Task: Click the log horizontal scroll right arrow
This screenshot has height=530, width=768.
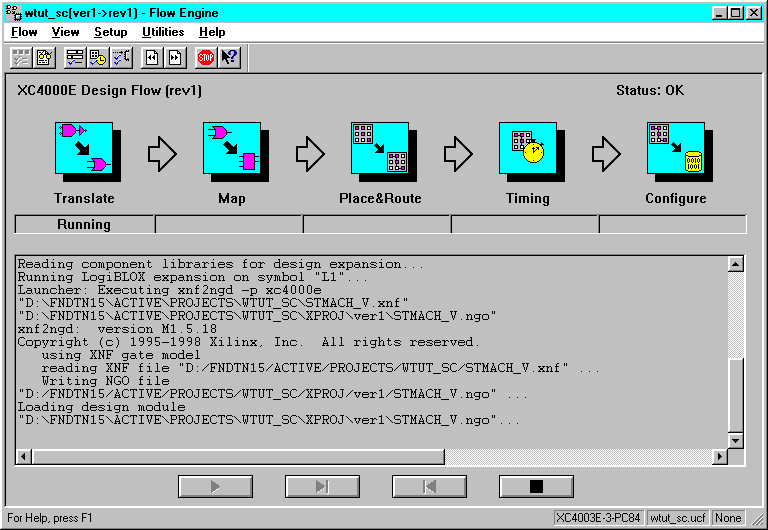Action: click(x=720, y=457)
